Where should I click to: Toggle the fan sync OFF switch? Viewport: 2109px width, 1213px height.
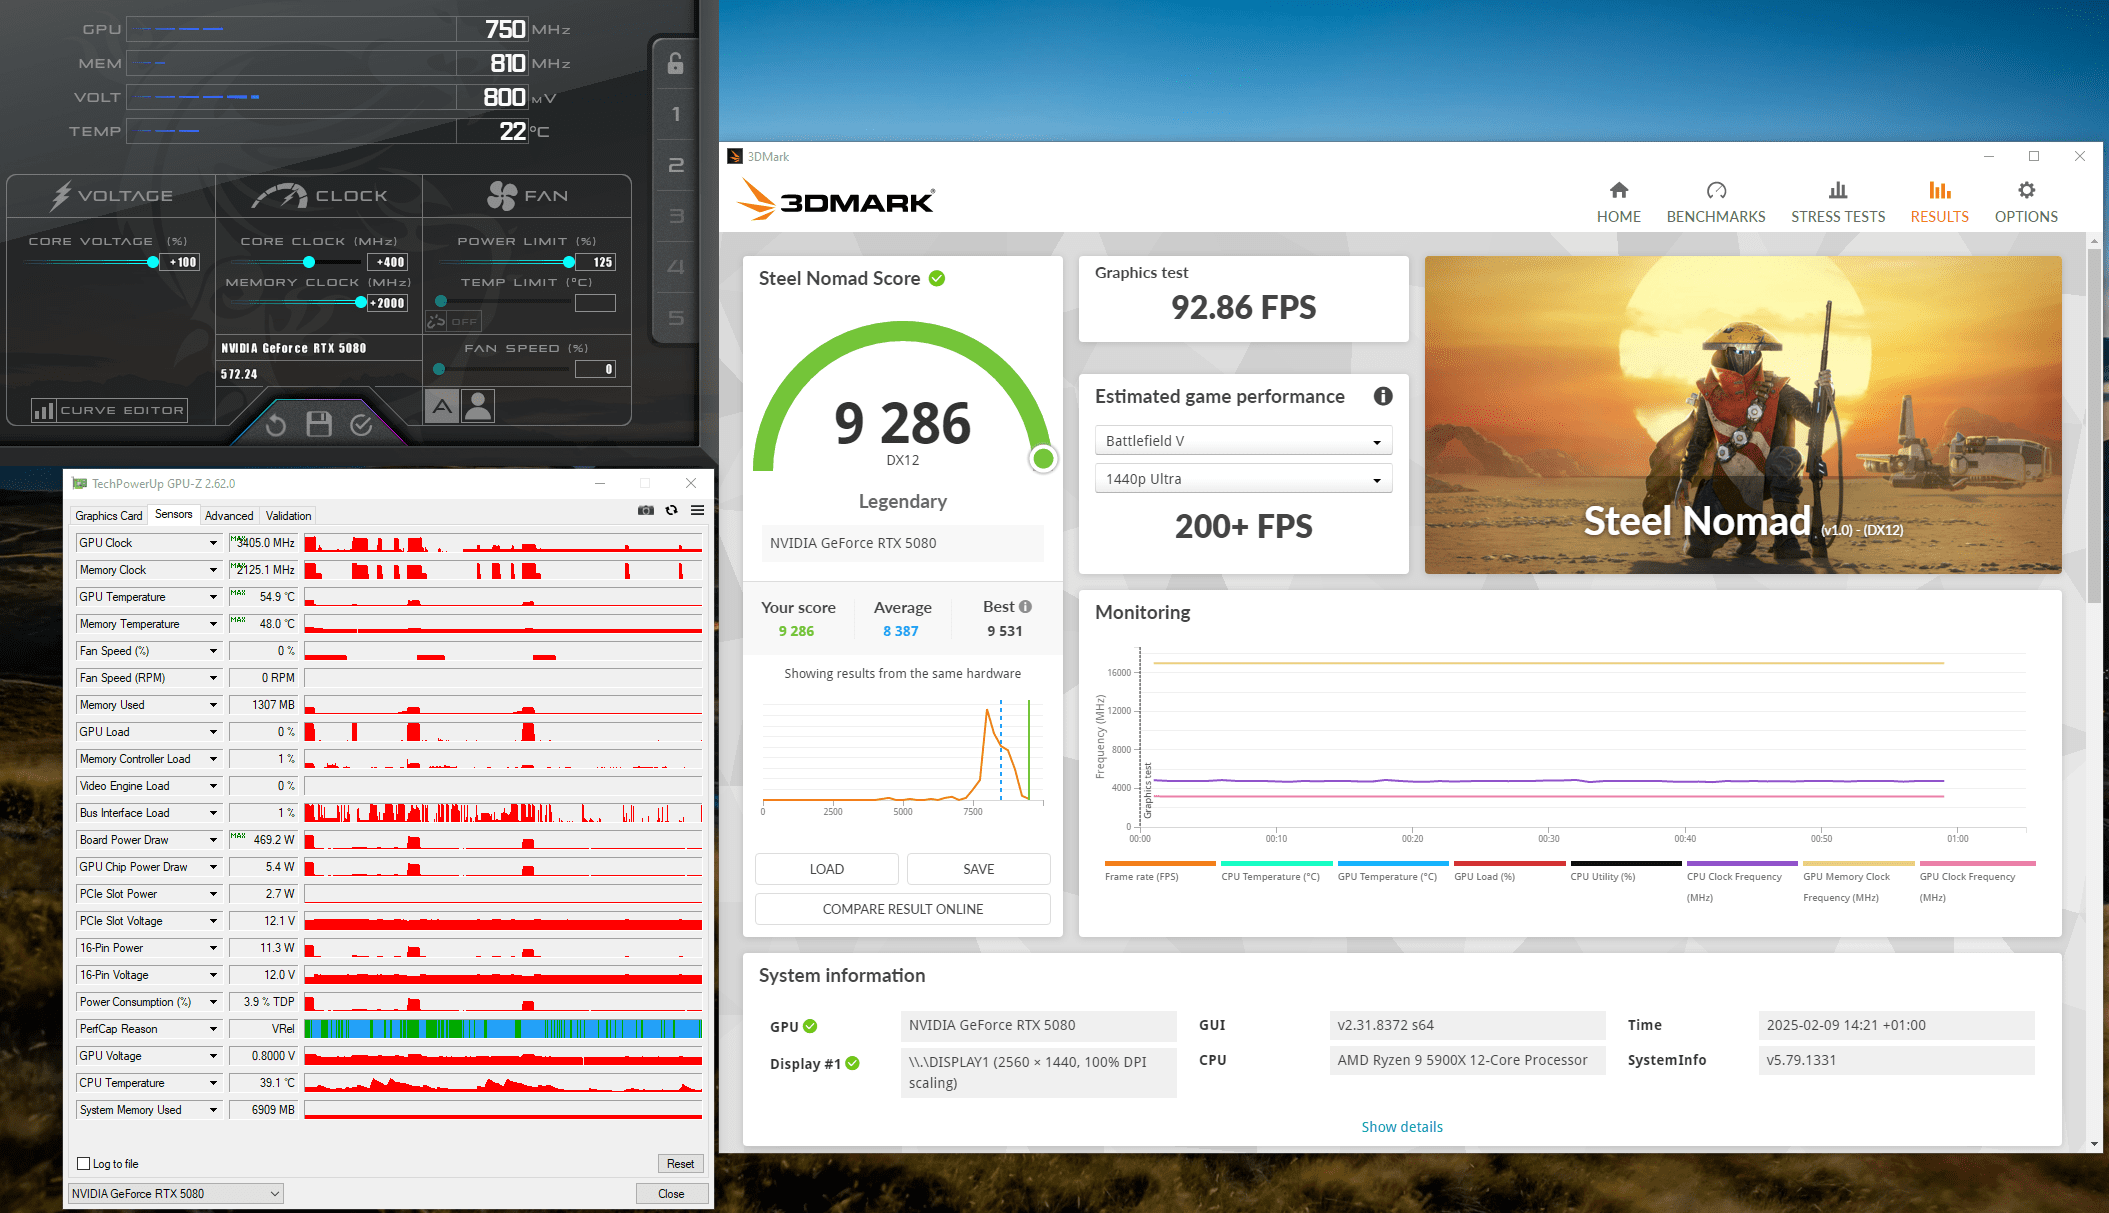click(454, 321)
